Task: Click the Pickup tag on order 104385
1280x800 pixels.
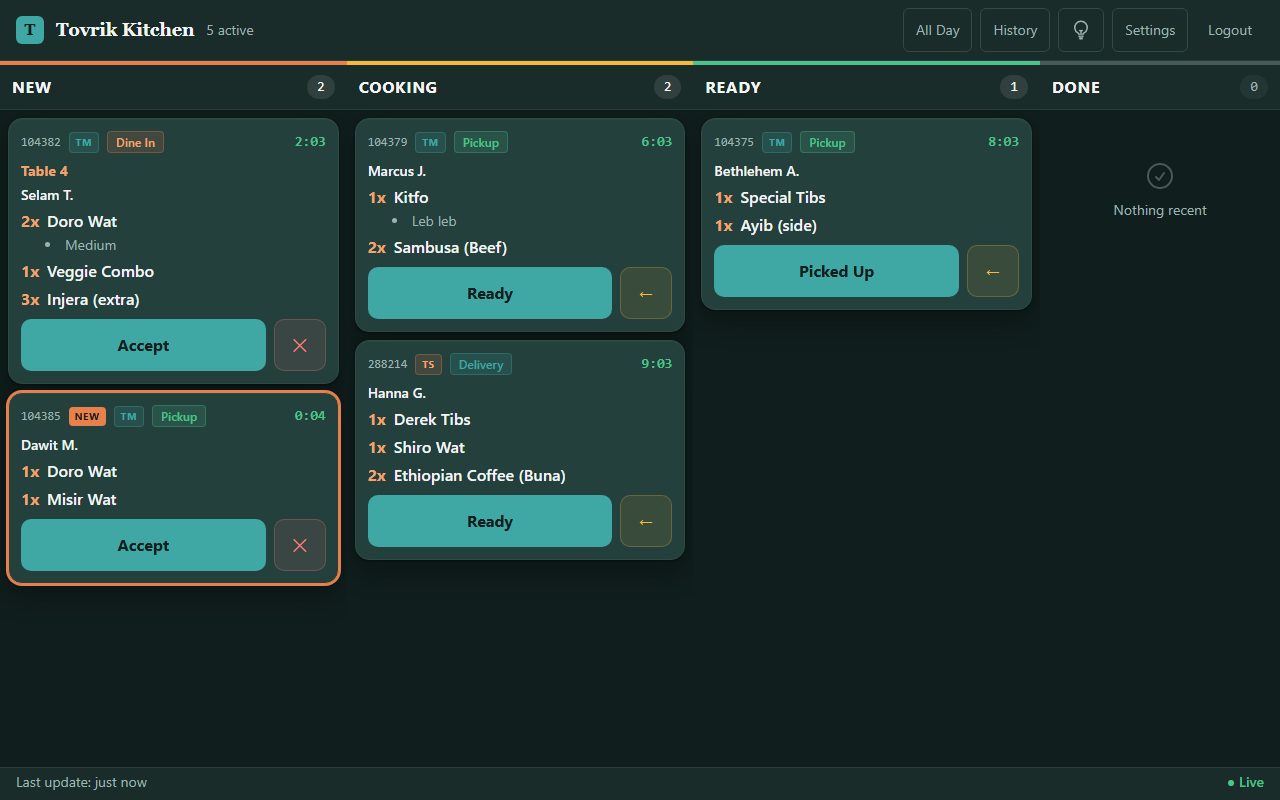Action: tap(179, 416)
